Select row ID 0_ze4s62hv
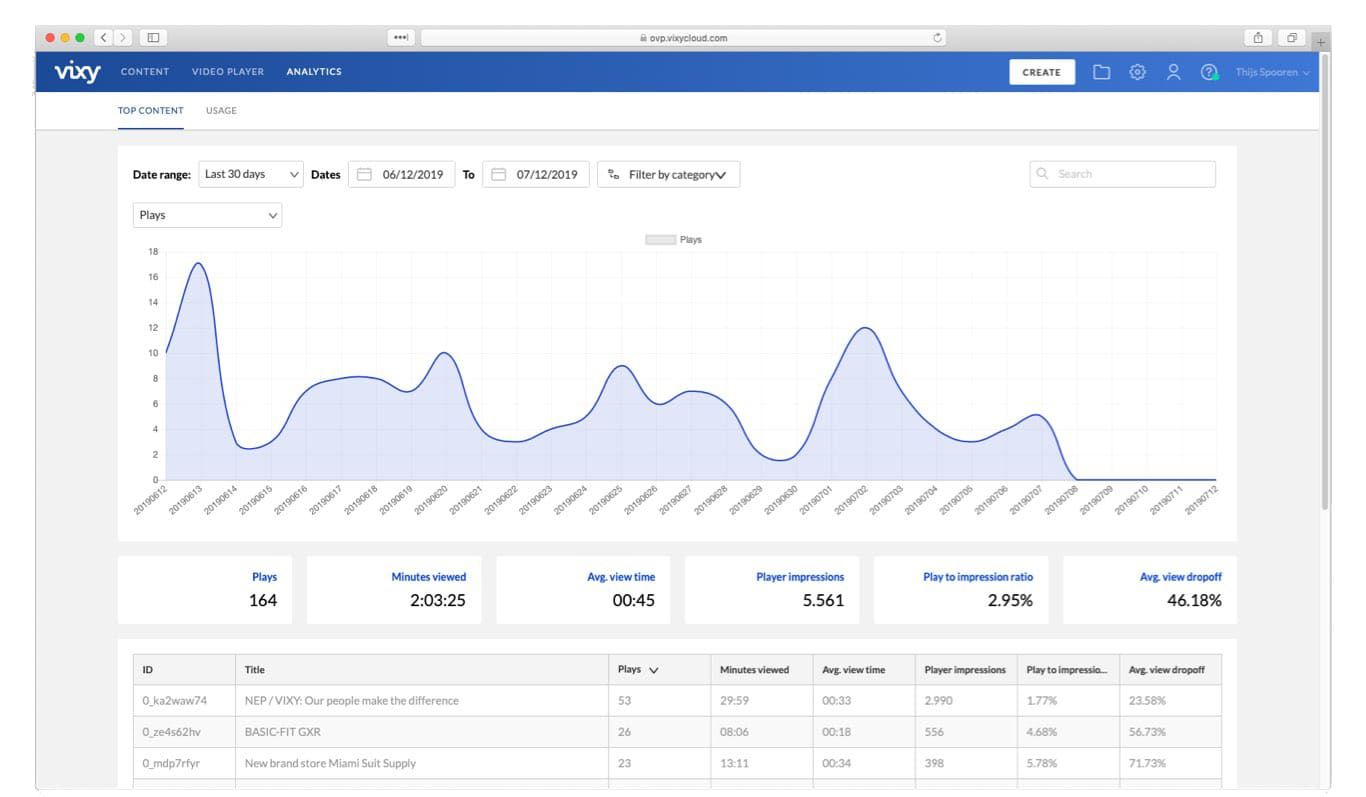The height and width of the screenshot is (797, 1366). 172,732
